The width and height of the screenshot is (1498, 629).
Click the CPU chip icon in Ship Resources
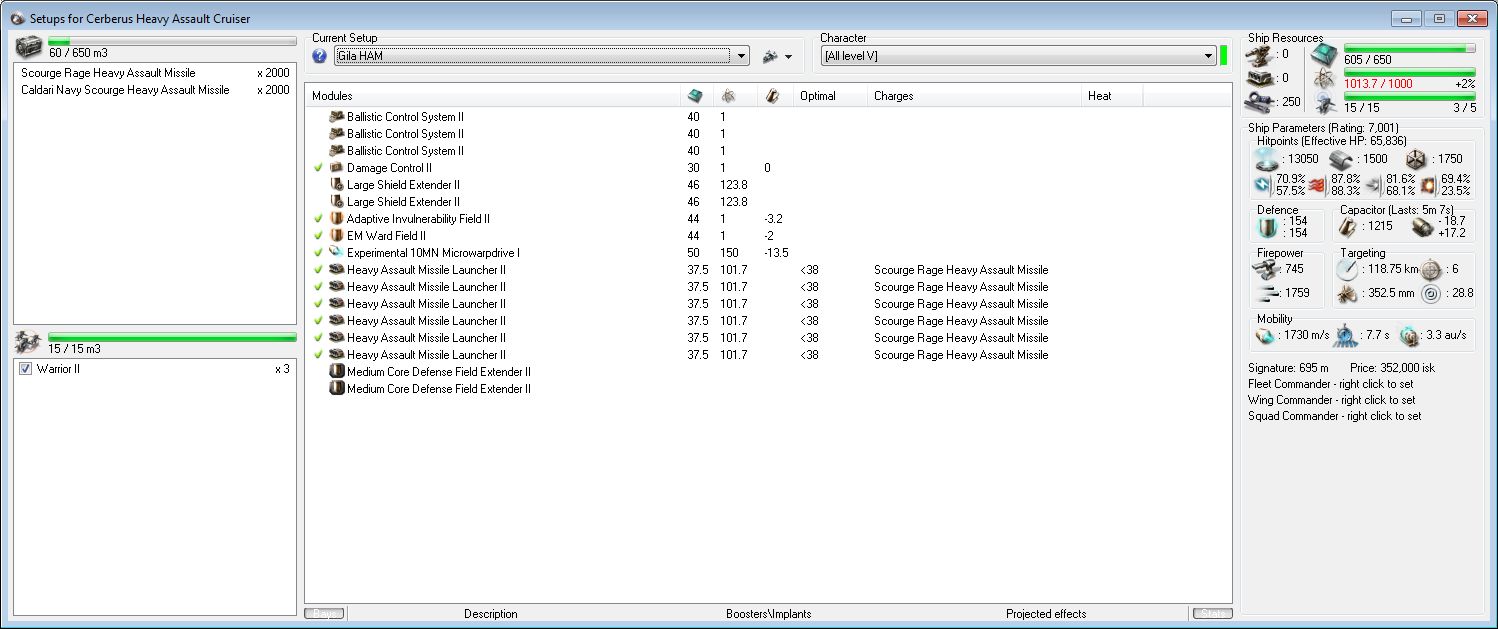[1324, 54]
